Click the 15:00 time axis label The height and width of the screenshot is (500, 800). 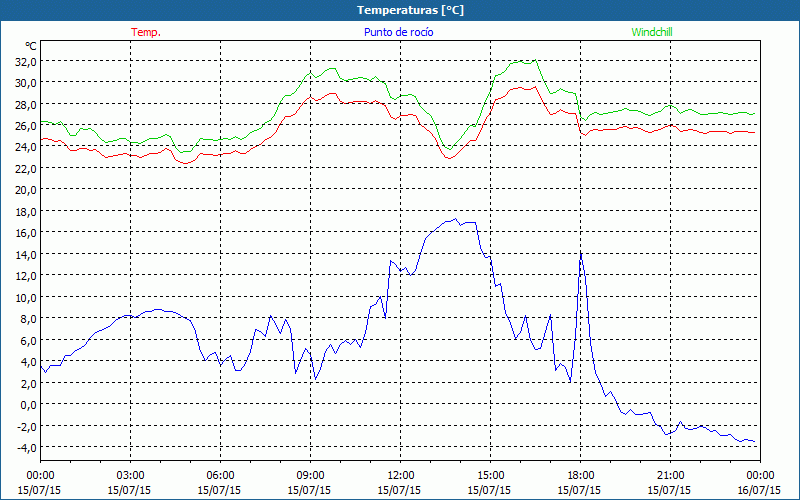click(x=490, y=476)
